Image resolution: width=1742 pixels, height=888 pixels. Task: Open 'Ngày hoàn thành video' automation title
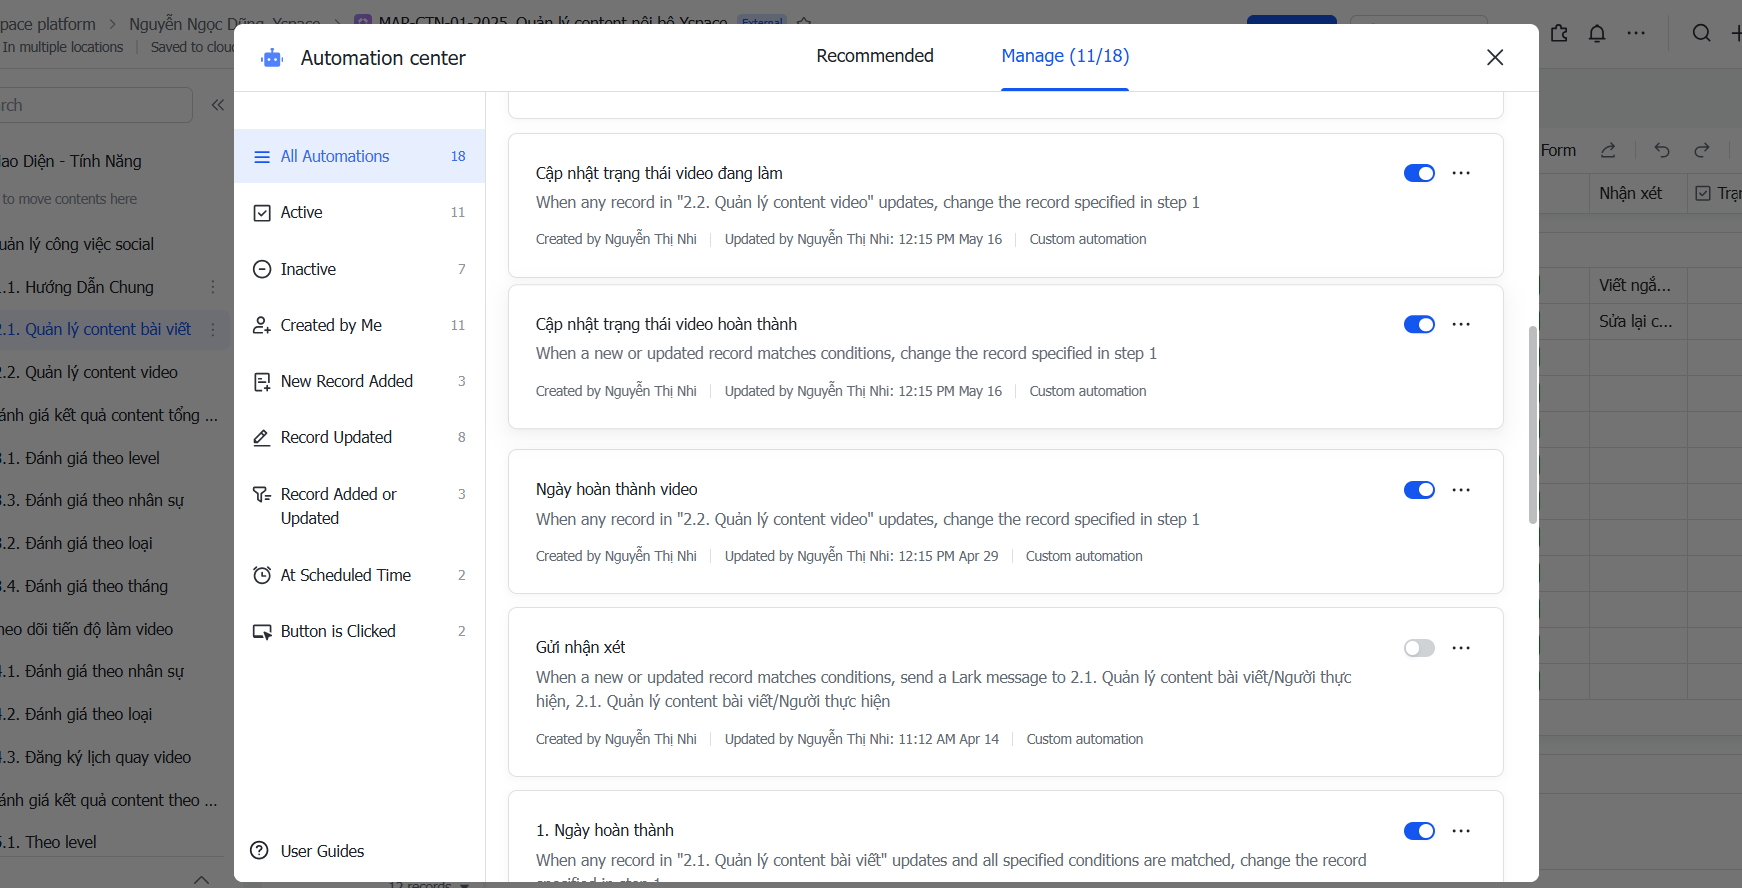[616, 489]
